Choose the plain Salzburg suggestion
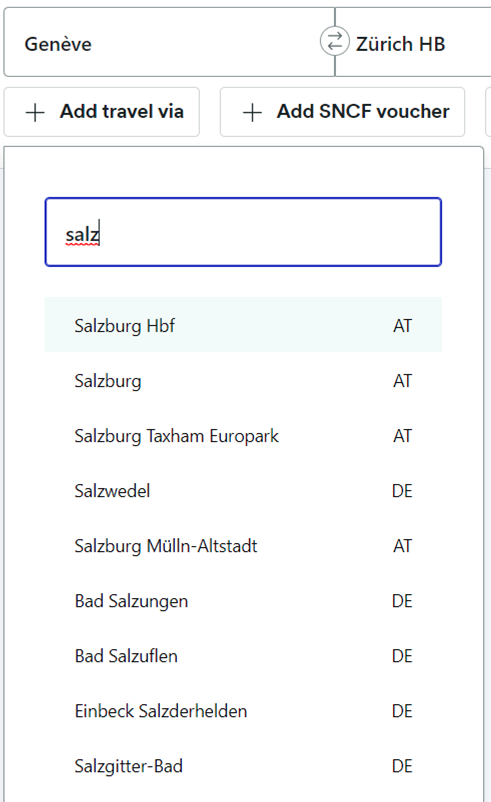This screenshot has width=491, height=802. [243, 380]
